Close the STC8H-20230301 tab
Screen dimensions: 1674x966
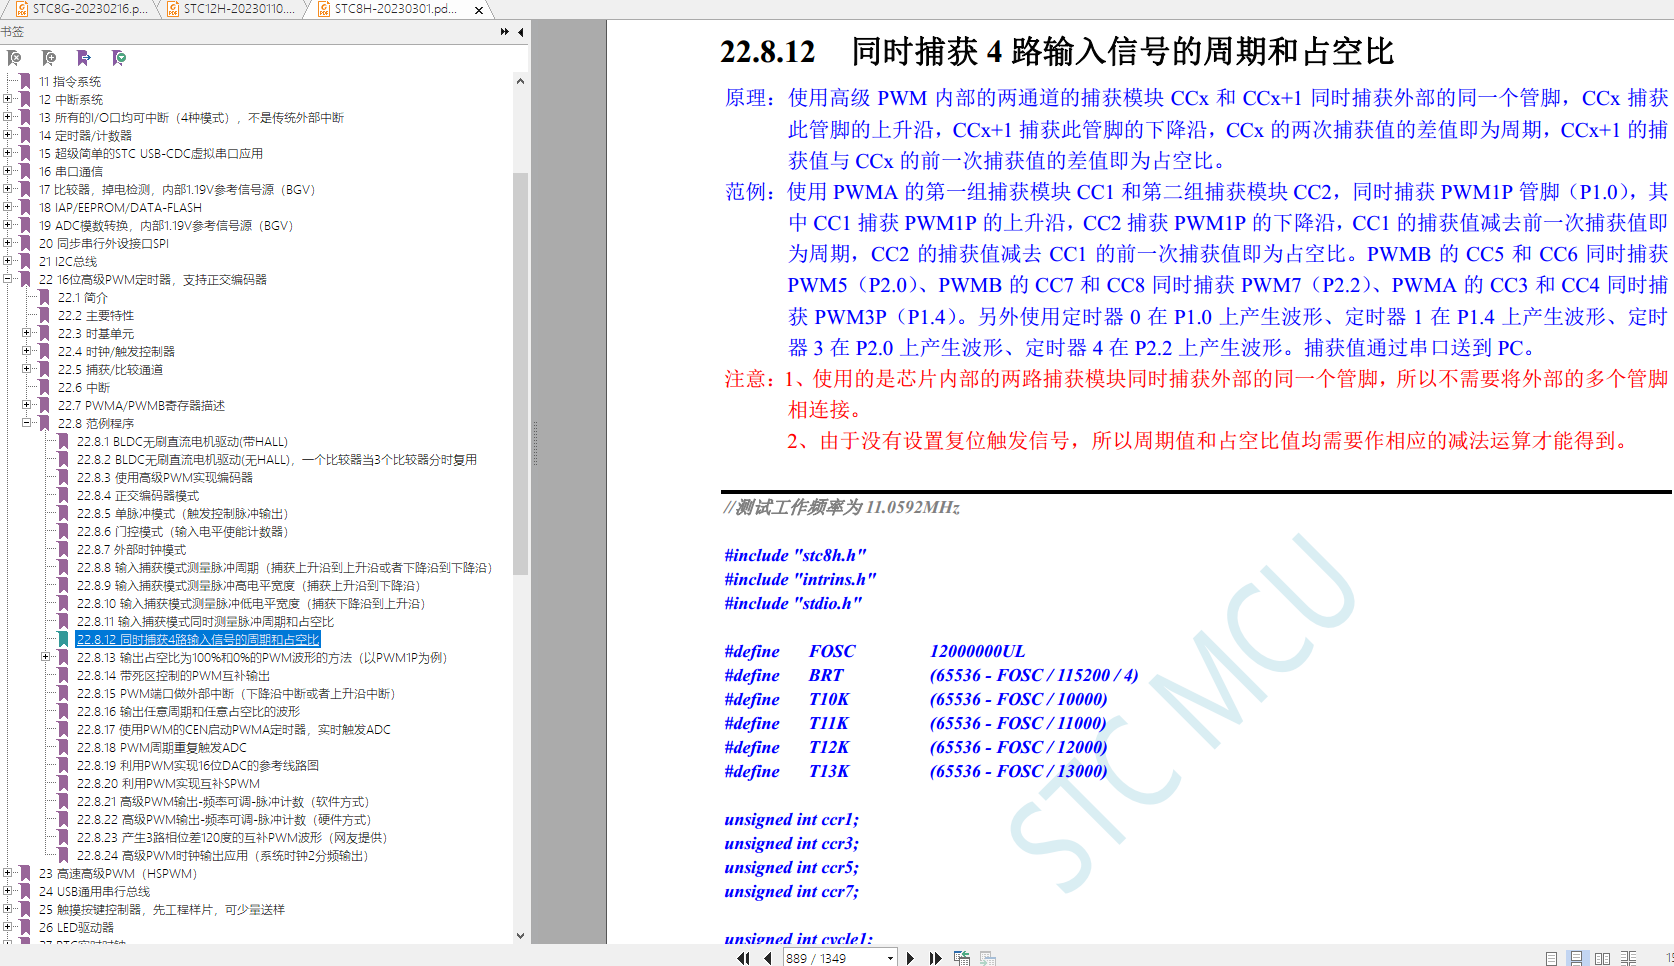tap(479, 10)
